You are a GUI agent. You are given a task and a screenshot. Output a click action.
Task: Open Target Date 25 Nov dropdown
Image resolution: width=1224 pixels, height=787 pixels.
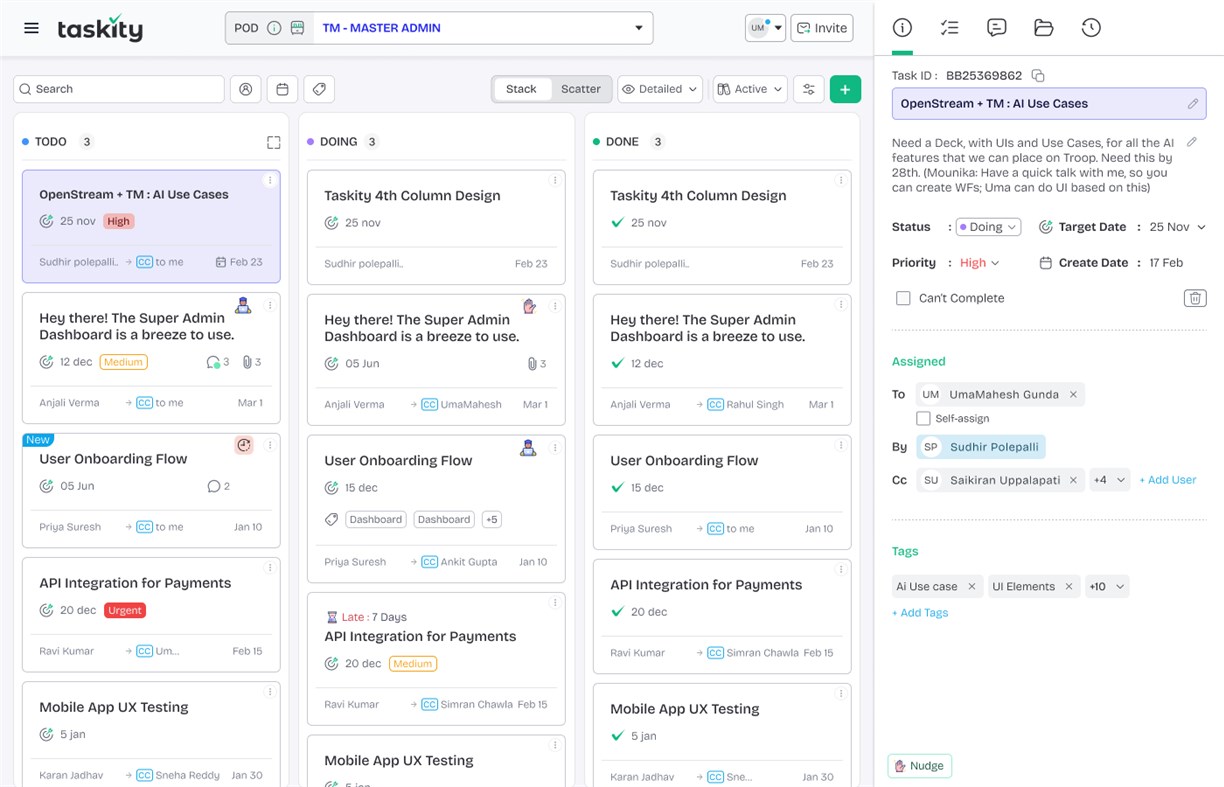(1177, 227)
